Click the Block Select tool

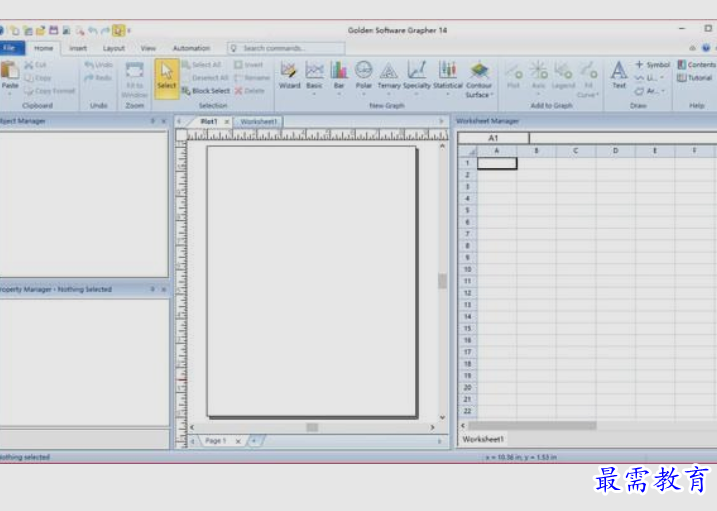206,90
